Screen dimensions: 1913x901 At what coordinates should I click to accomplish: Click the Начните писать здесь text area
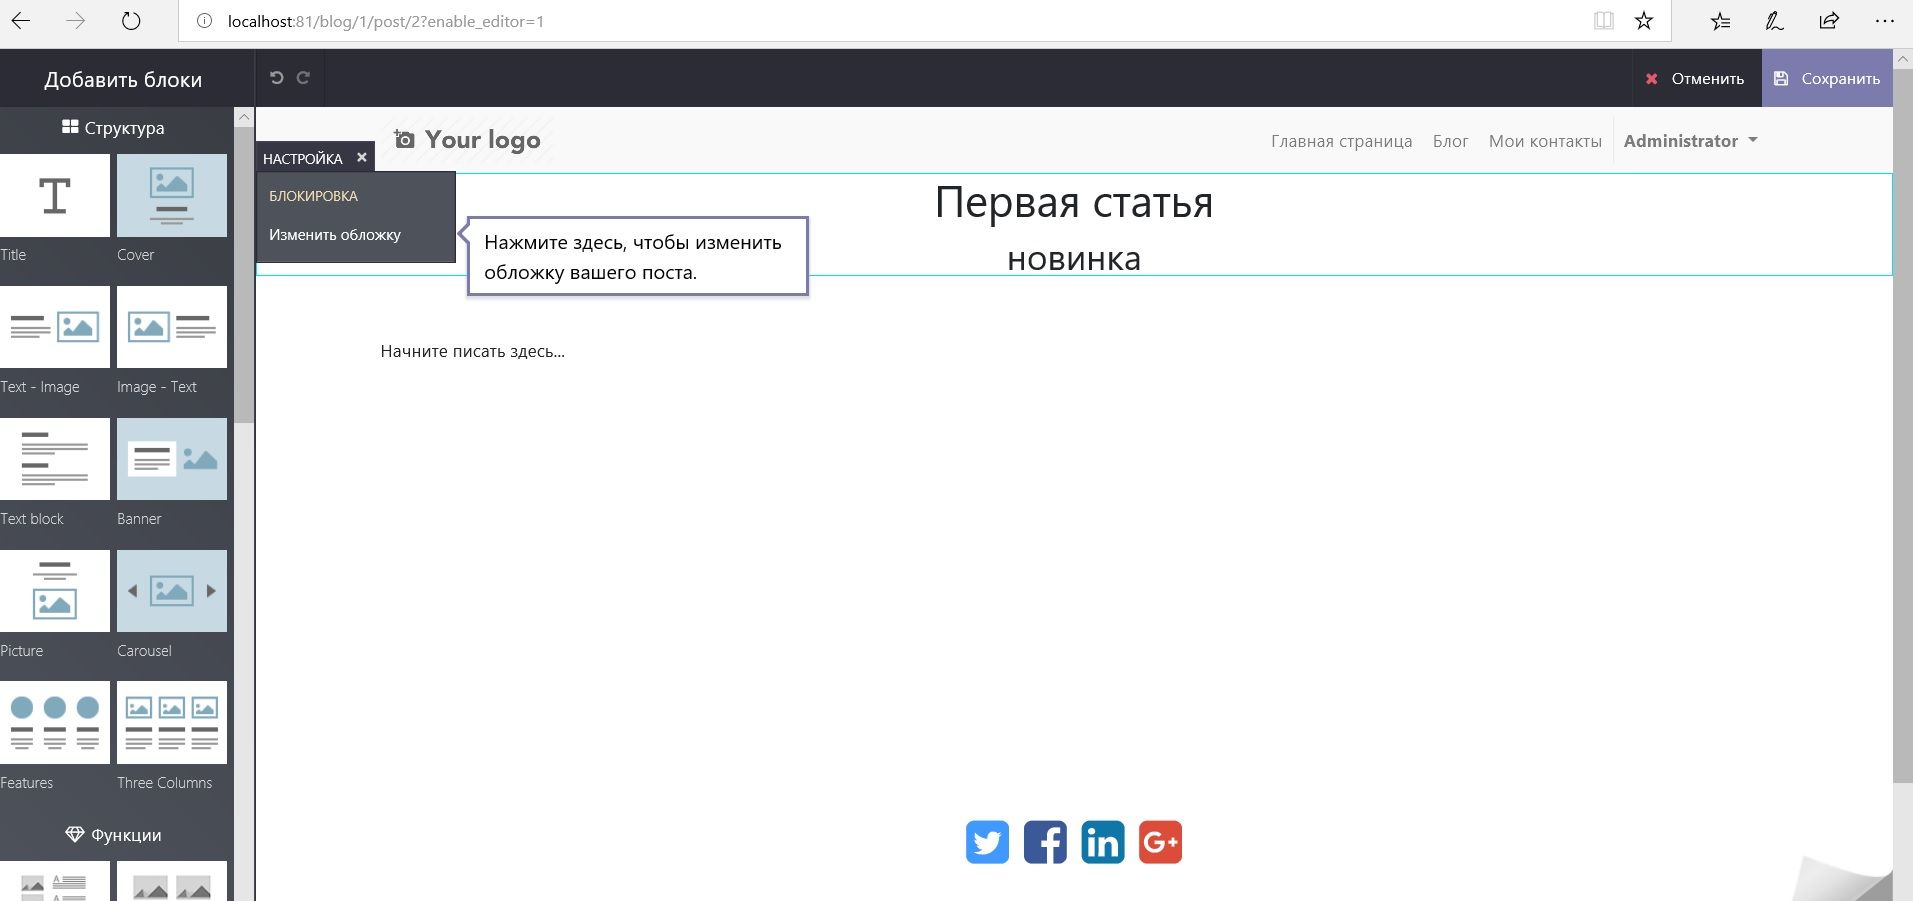(472, 351)
